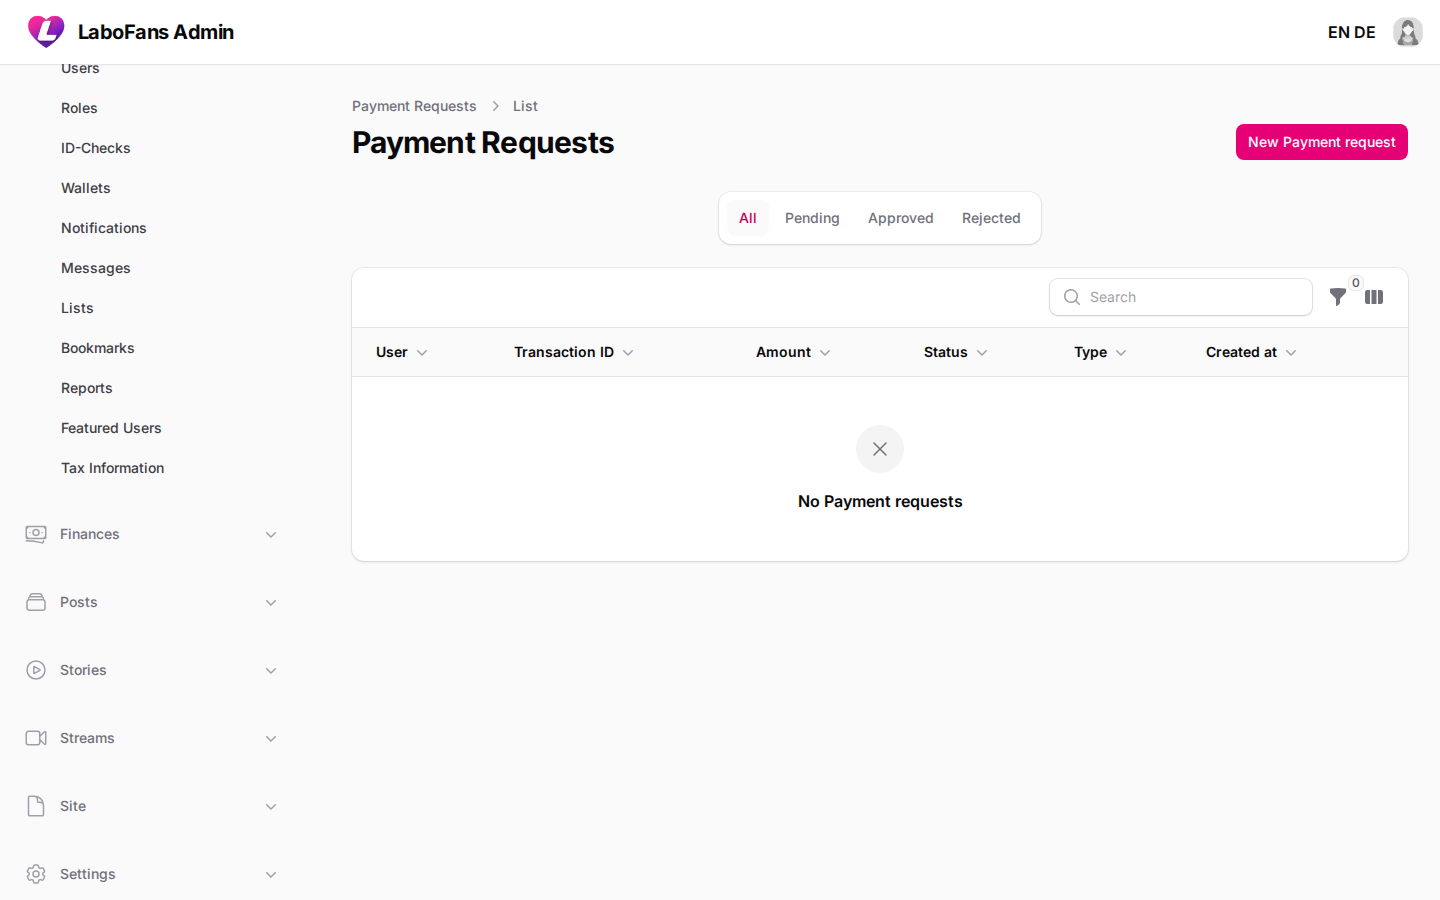
Task: Sort by Transaction ID column chevron
Action: 628,353
